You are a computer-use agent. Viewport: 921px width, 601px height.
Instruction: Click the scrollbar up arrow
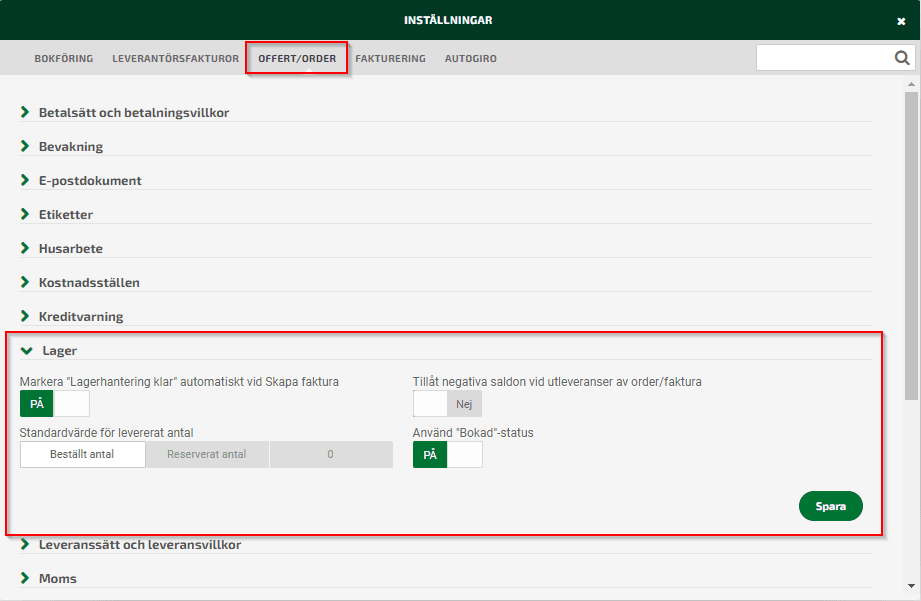coord(911,84)
